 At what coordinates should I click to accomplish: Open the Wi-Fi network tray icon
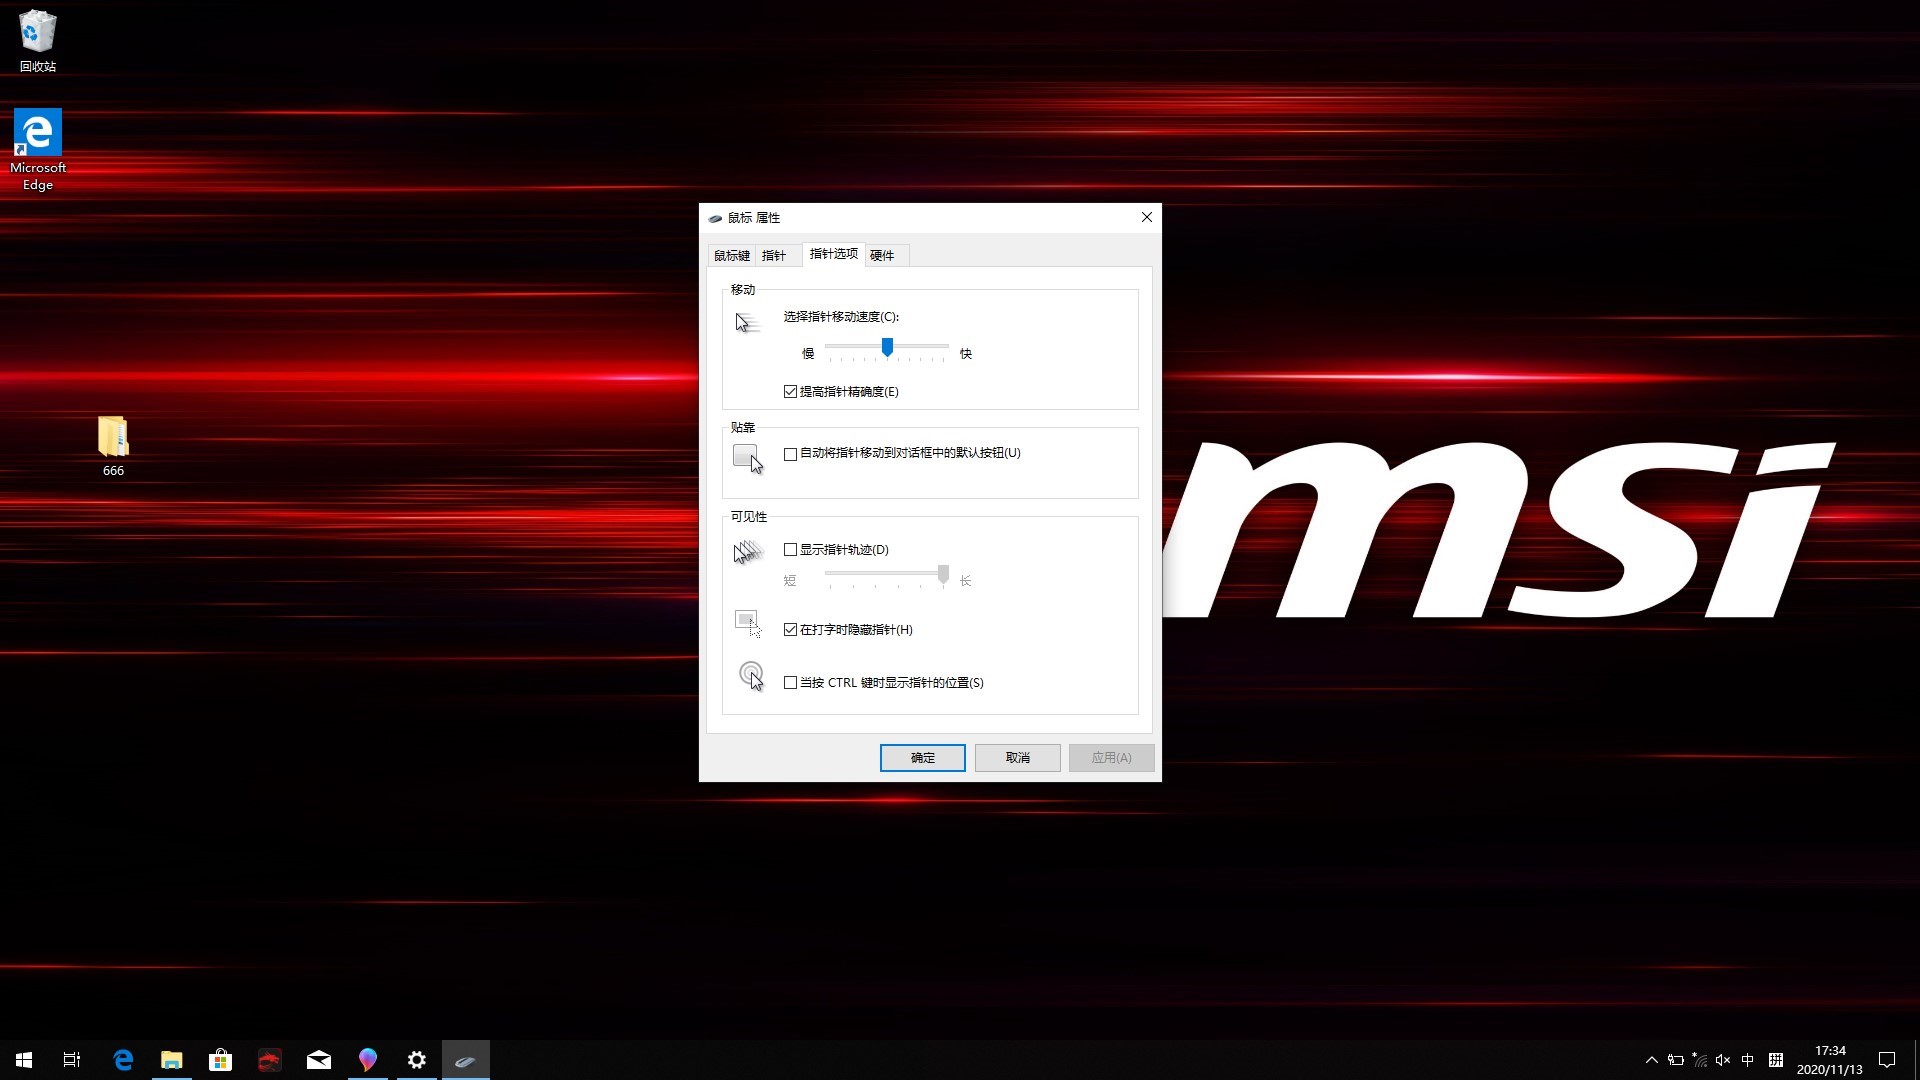1699,1060
